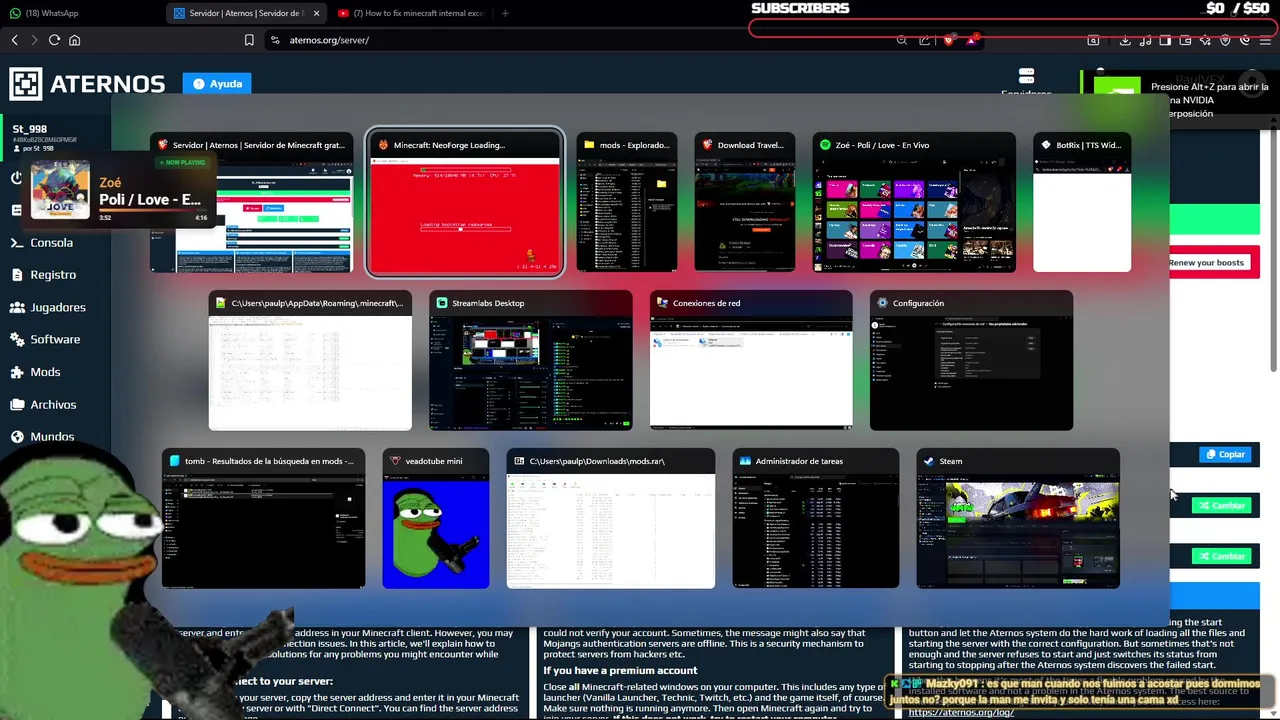Screen dimensions: 1280x720
Task: Switch to the Servidor Aternos window thumbnail
Action: [x=252, y=203]
